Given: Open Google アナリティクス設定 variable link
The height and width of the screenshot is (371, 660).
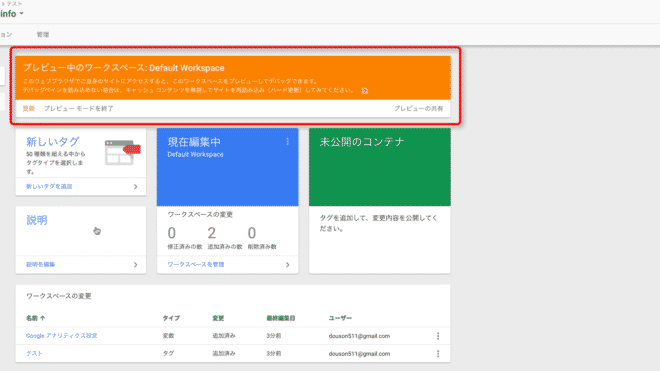Looking at the screenshot, I should 61,336.
